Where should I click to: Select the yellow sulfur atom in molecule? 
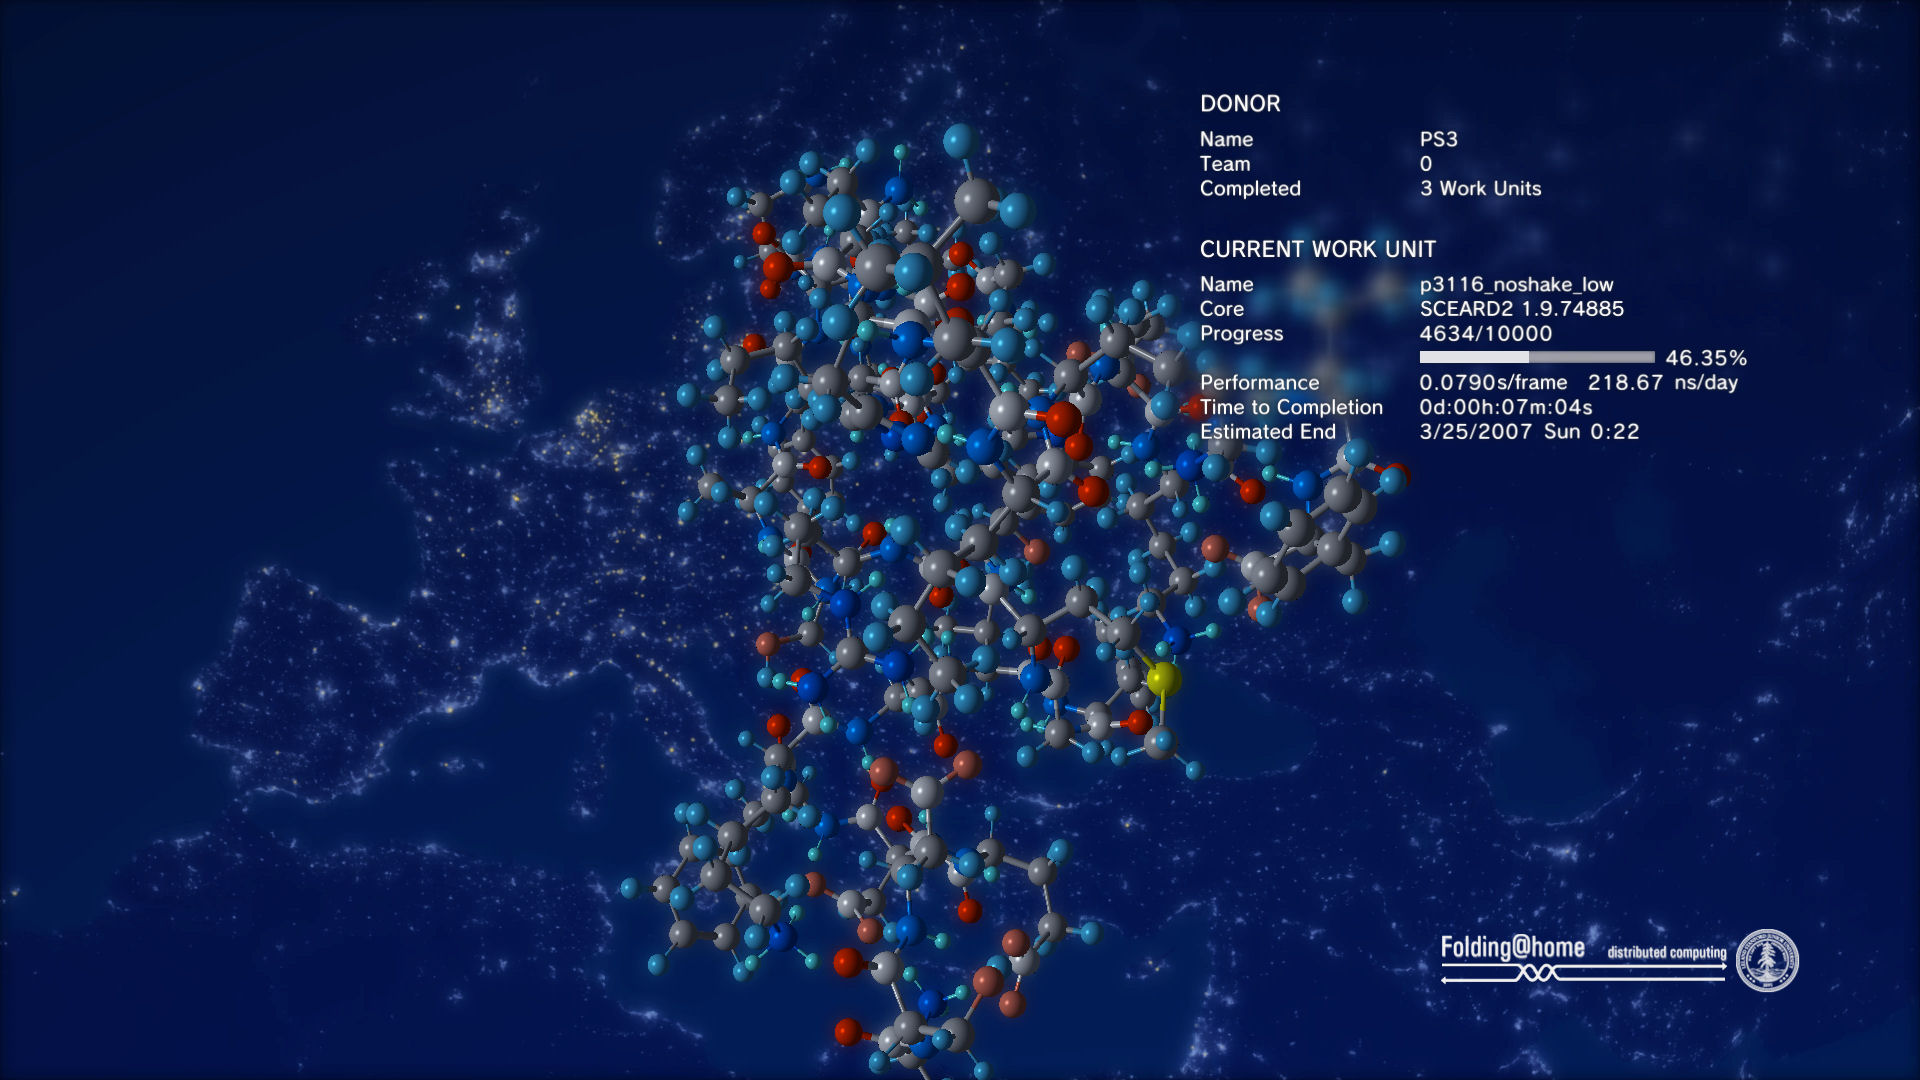coord(1163,679)
